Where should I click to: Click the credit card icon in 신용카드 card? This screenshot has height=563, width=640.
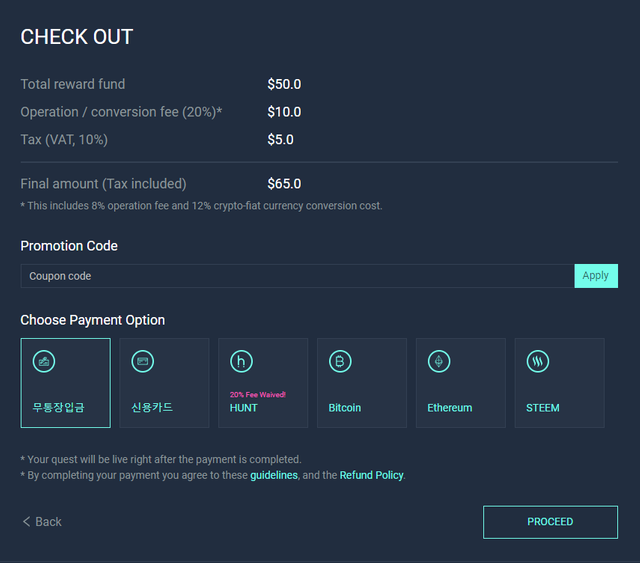[x=142, y=361]
